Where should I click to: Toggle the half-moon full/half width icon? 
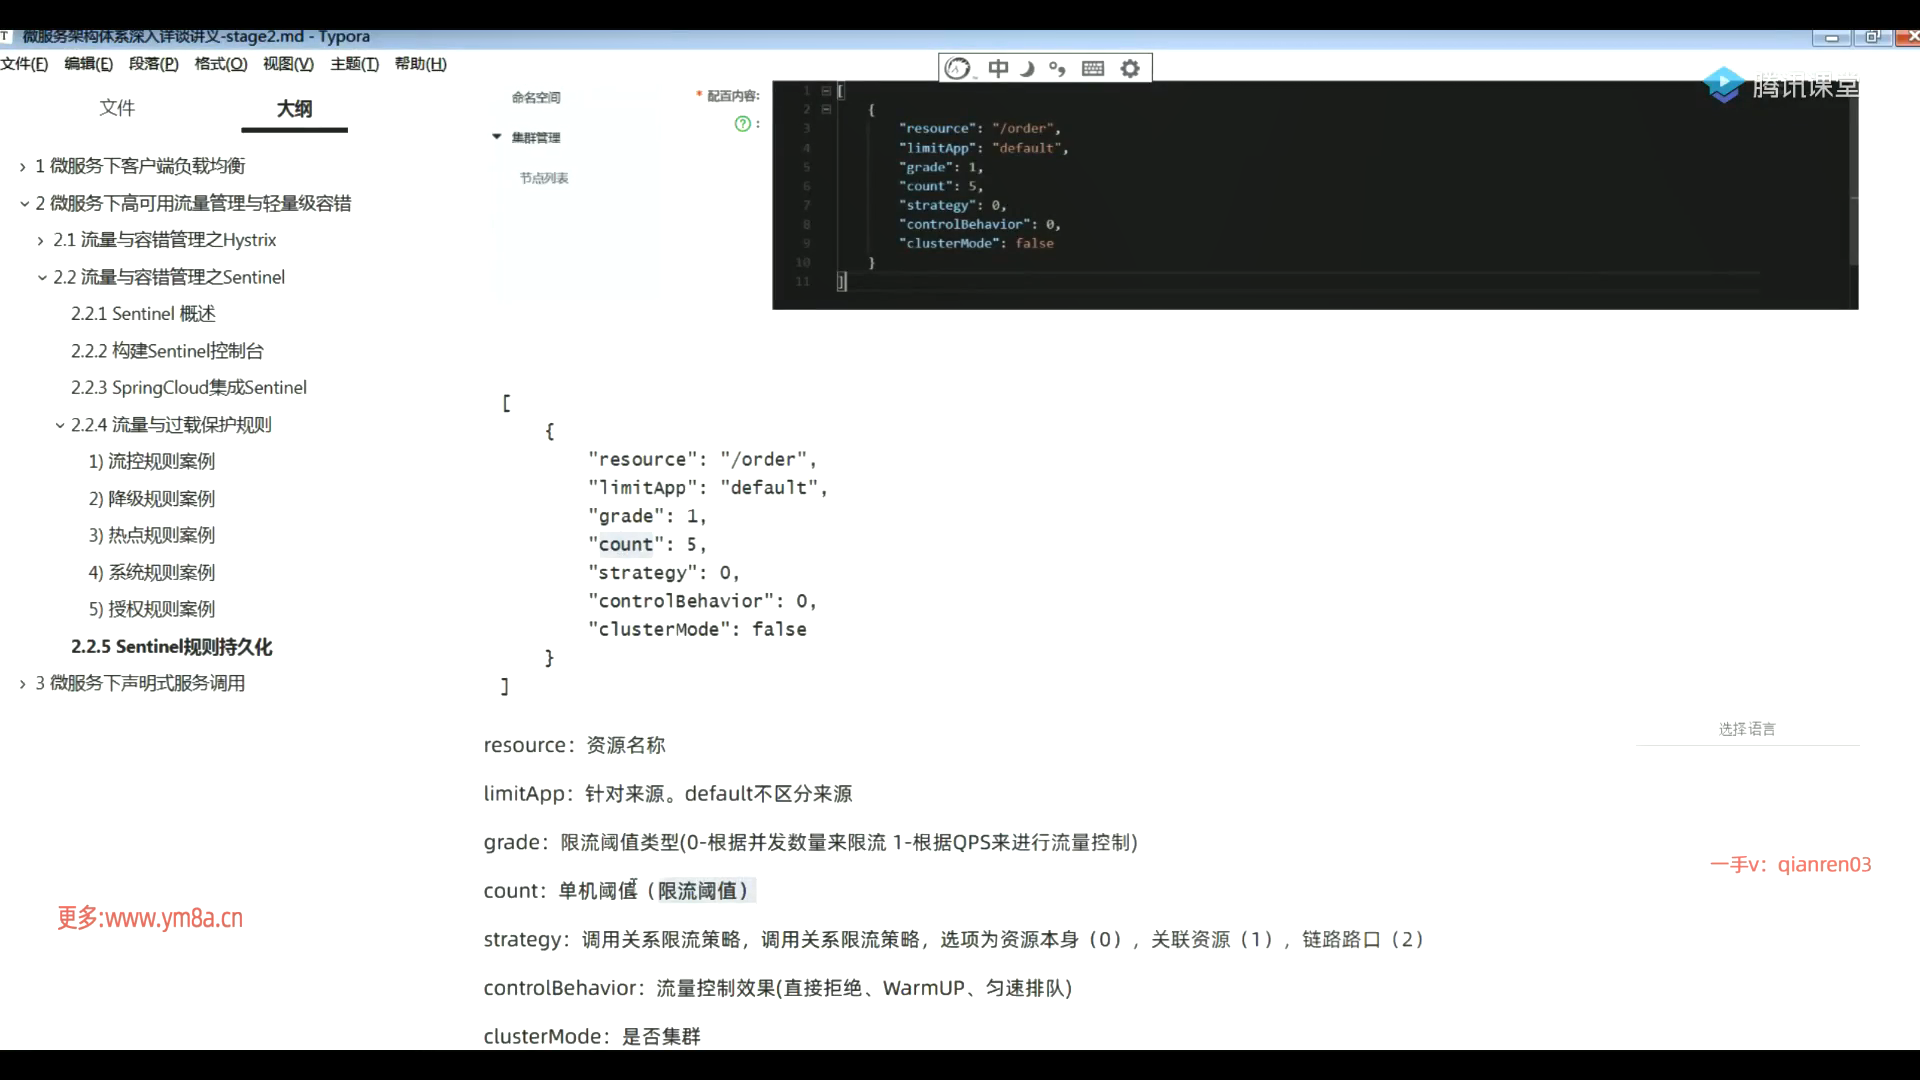point(1027,68)
